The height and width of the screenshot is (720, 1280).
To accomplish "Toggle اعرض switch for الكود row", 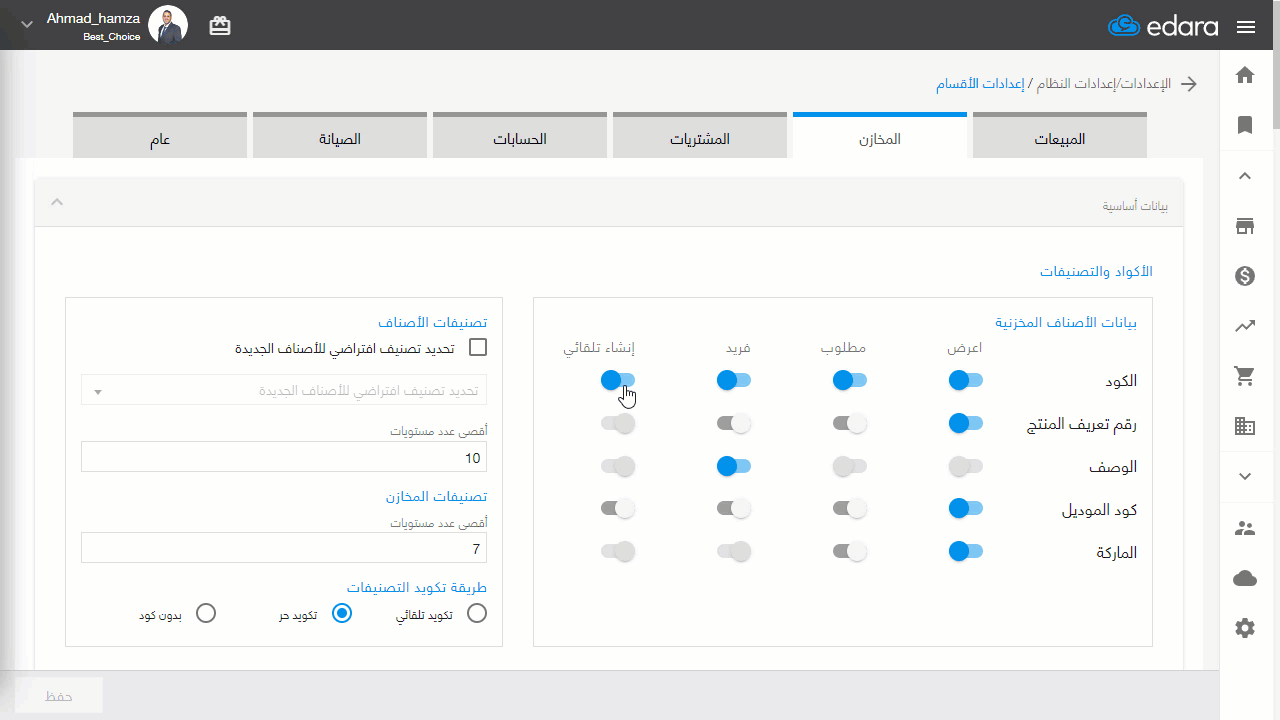I will coord(966,380).
